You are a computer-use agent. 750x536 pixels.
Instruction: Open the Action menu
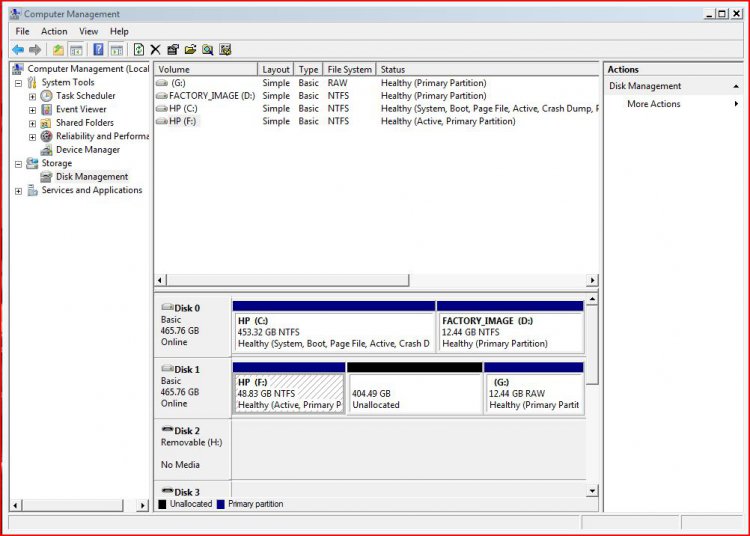pos(54,32)
